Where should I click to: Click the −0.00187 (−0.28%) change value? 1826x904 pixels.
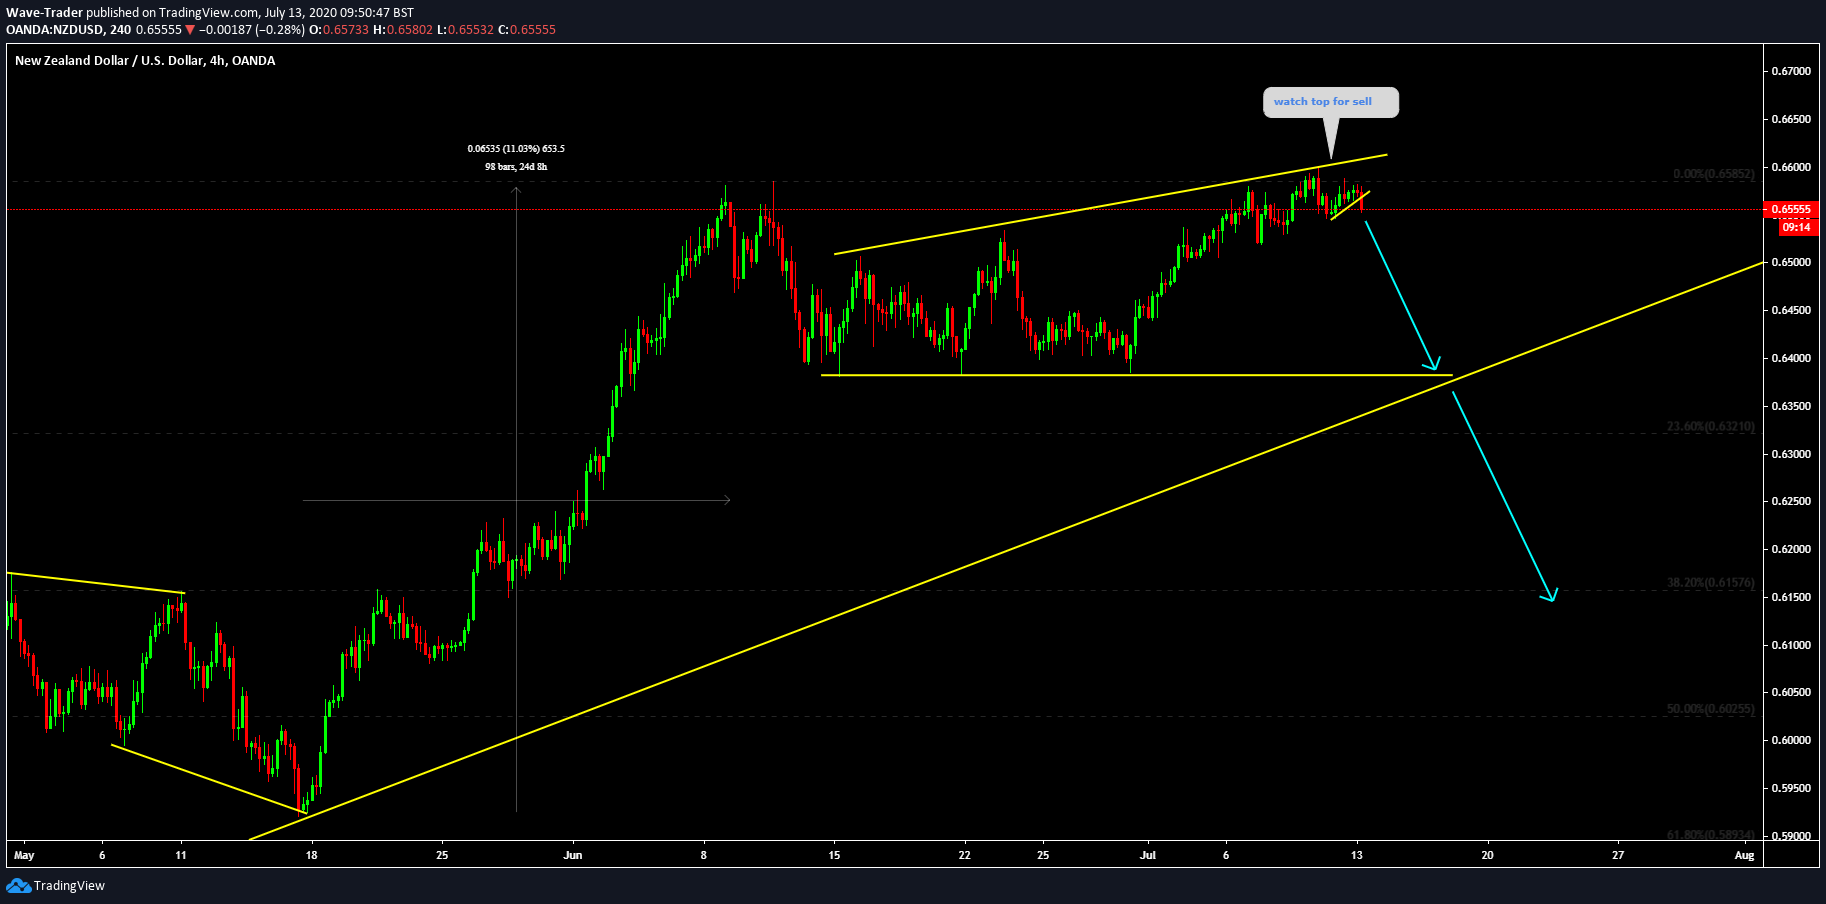coord(251,30)
